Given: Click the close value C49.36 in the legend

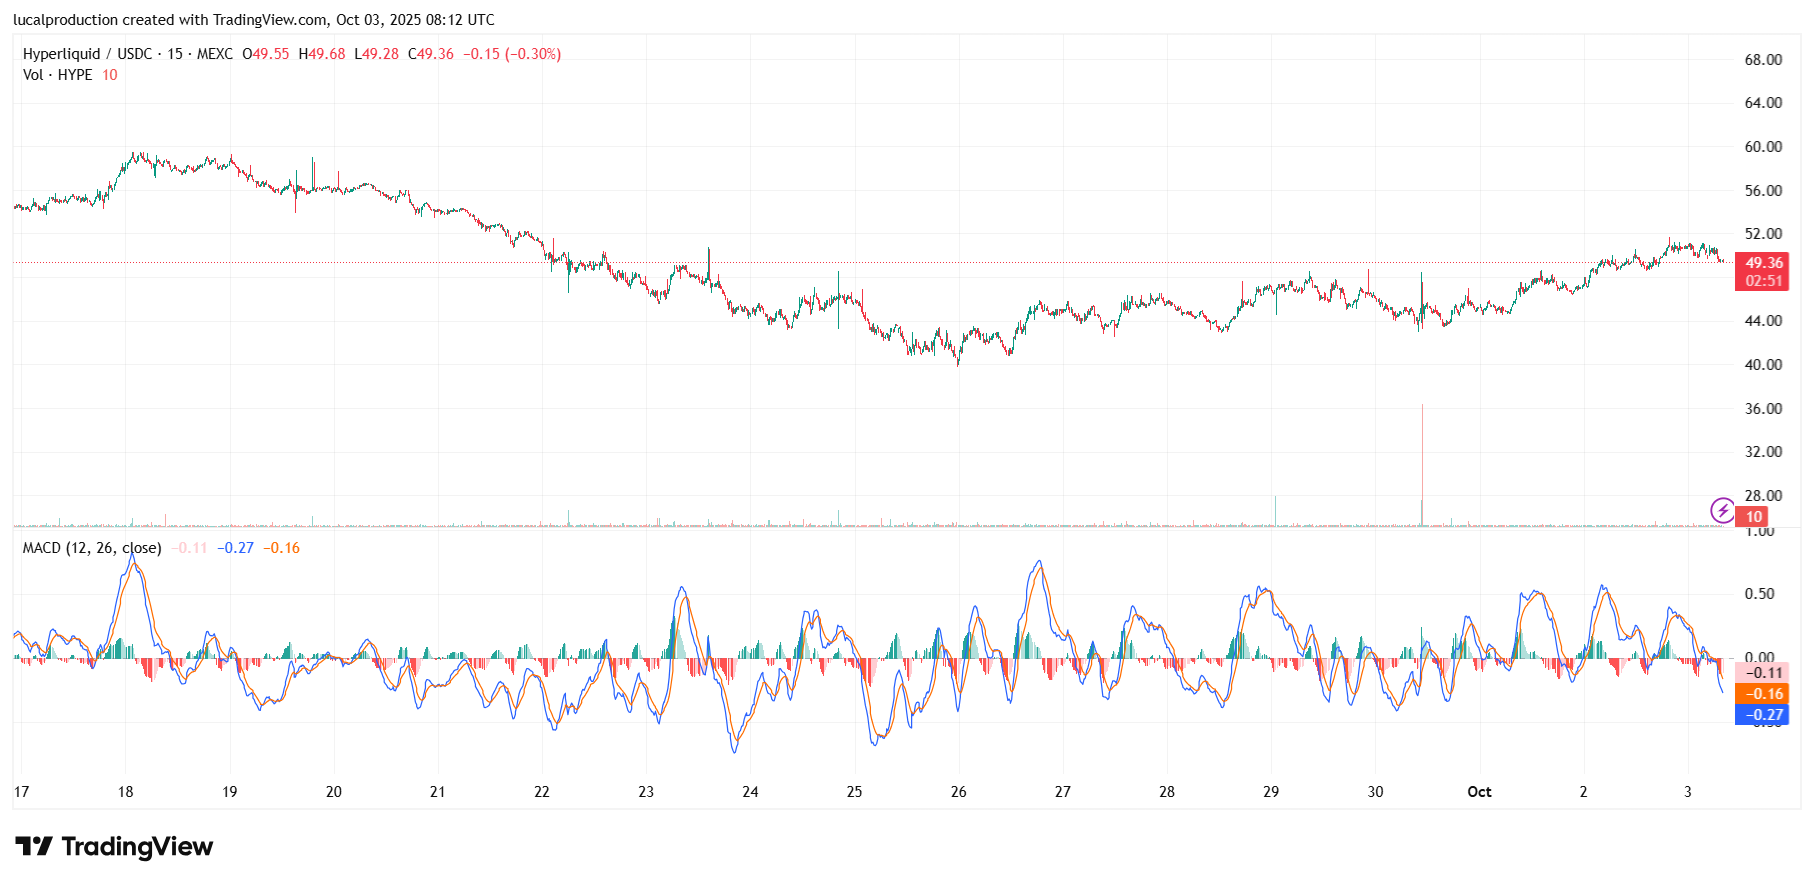Looking at the screenshot, I should tap(431, 54).
